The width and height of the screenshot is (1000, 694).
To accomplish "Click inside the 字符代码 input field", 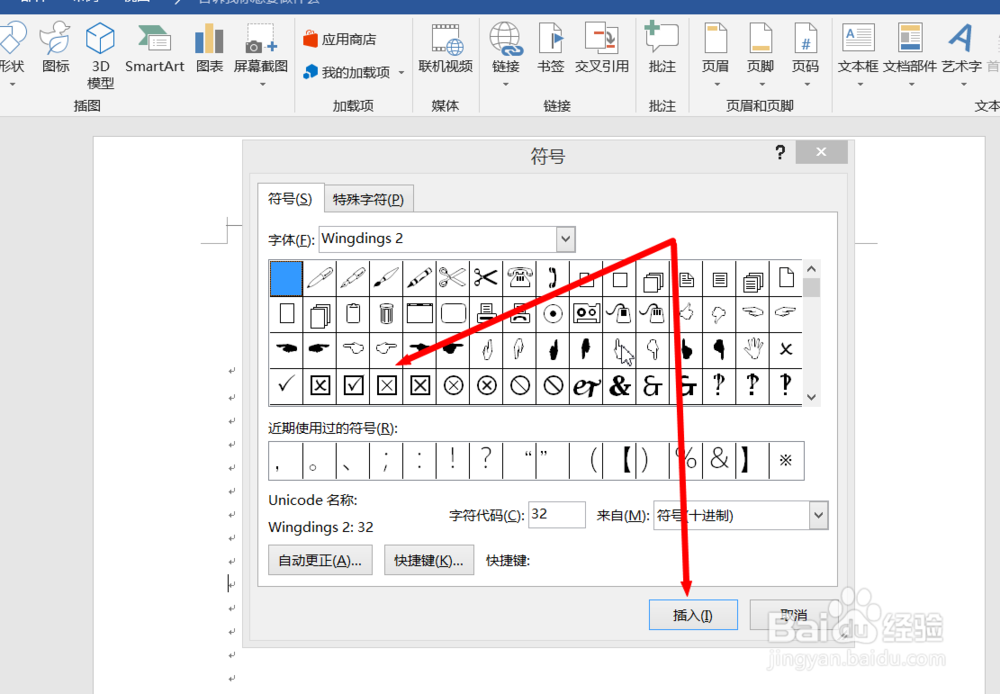I will click(556, 514).
